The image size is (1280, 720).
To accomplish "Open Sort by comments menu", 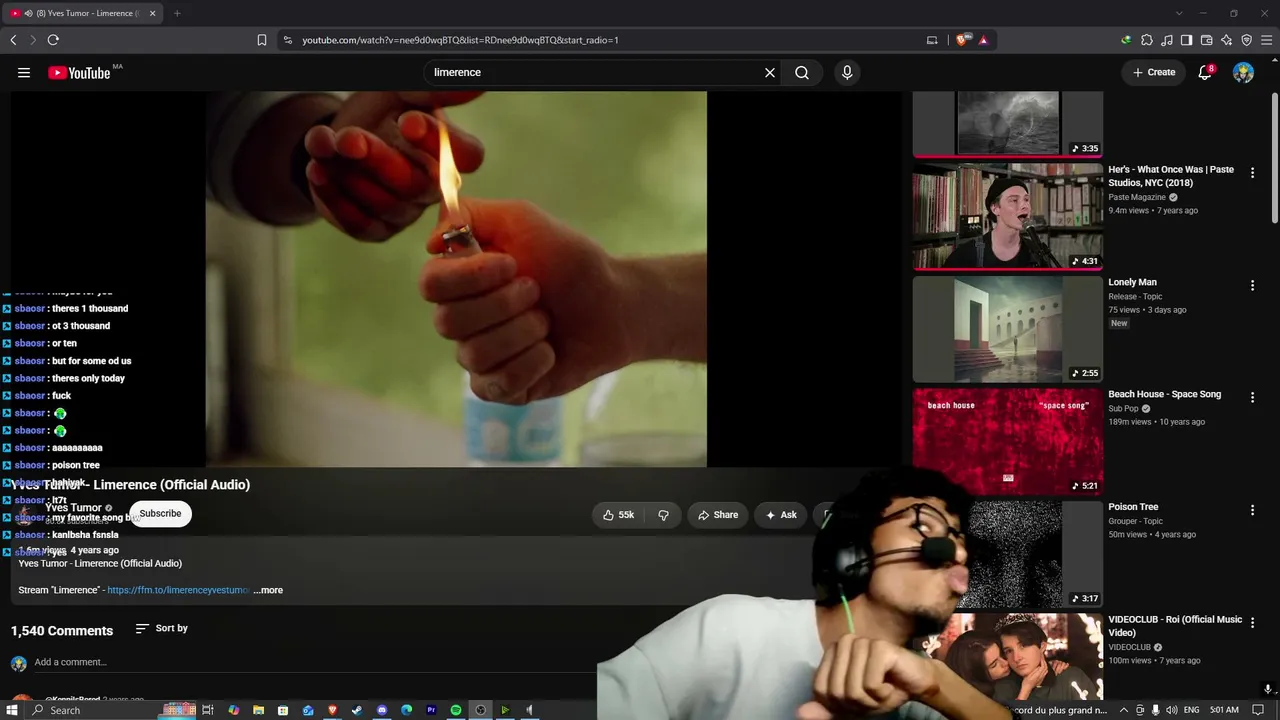I will click(x=162, y=628).
